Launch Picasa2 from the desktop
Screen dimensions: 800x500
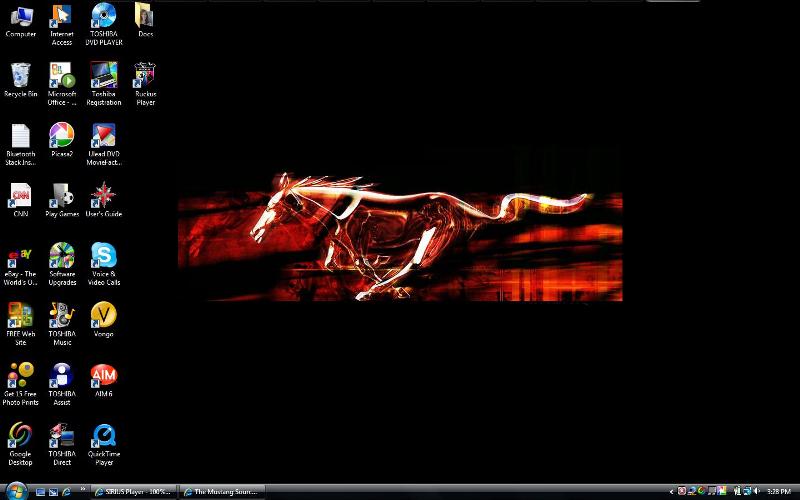pos(62,136)
